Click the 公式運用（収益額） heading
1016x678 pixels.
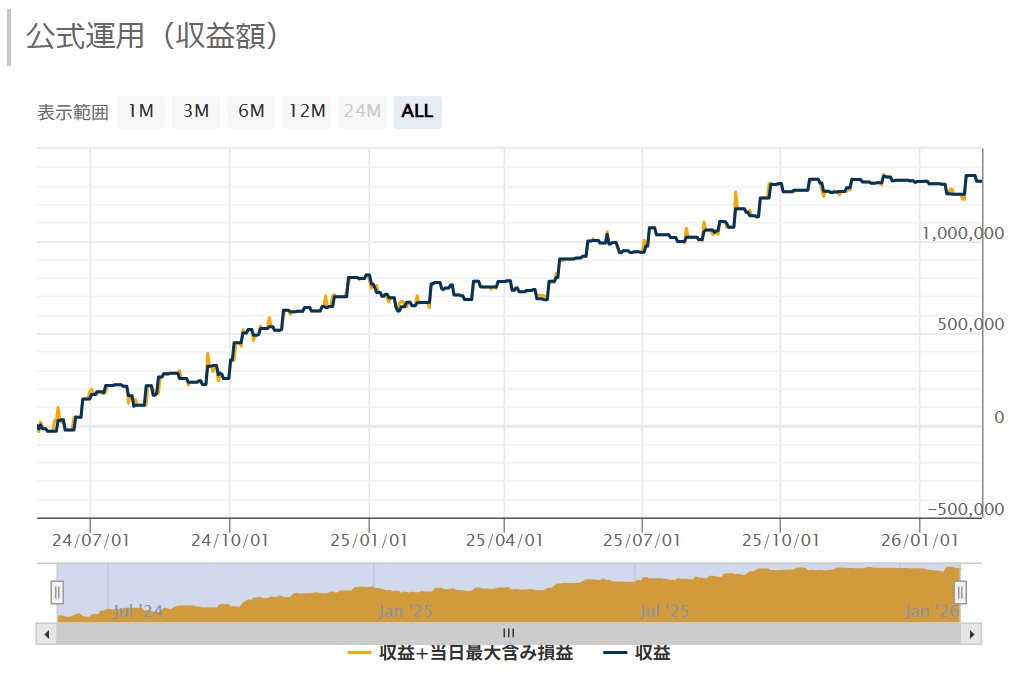pyautogui.click(x=152, y=36)
